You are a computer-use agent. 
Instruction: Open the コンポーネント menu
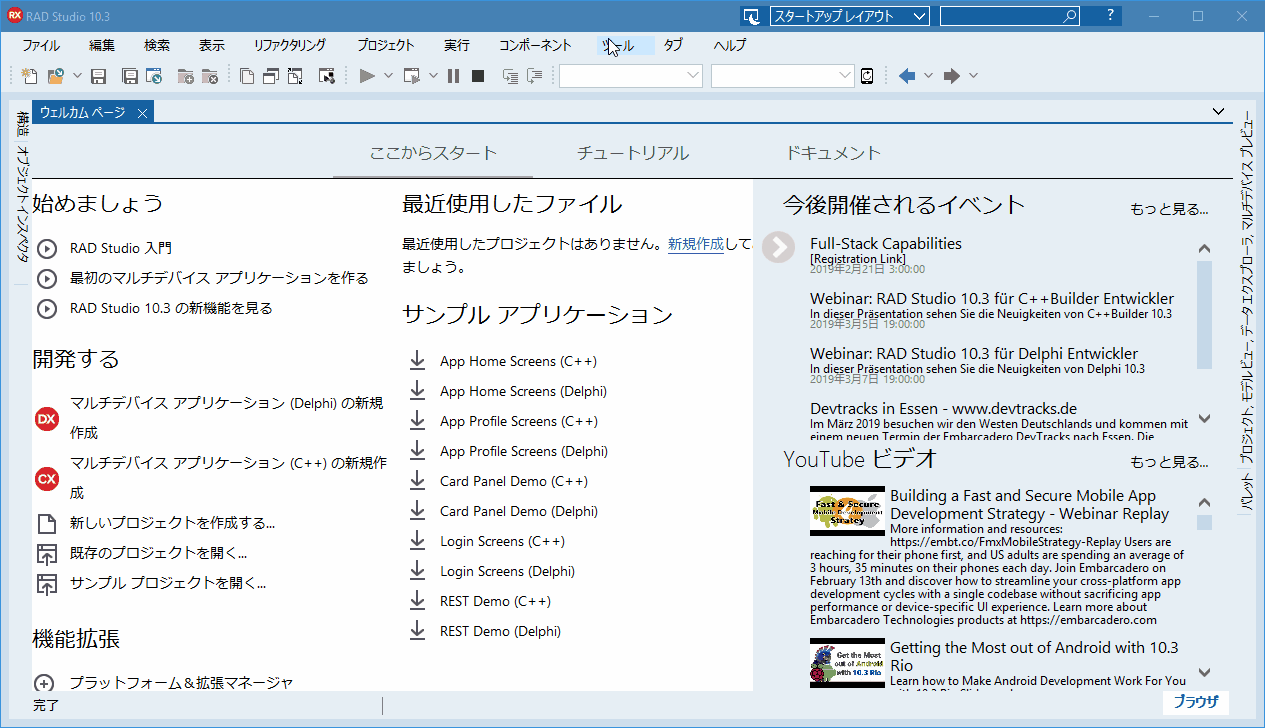coord(535,45)
